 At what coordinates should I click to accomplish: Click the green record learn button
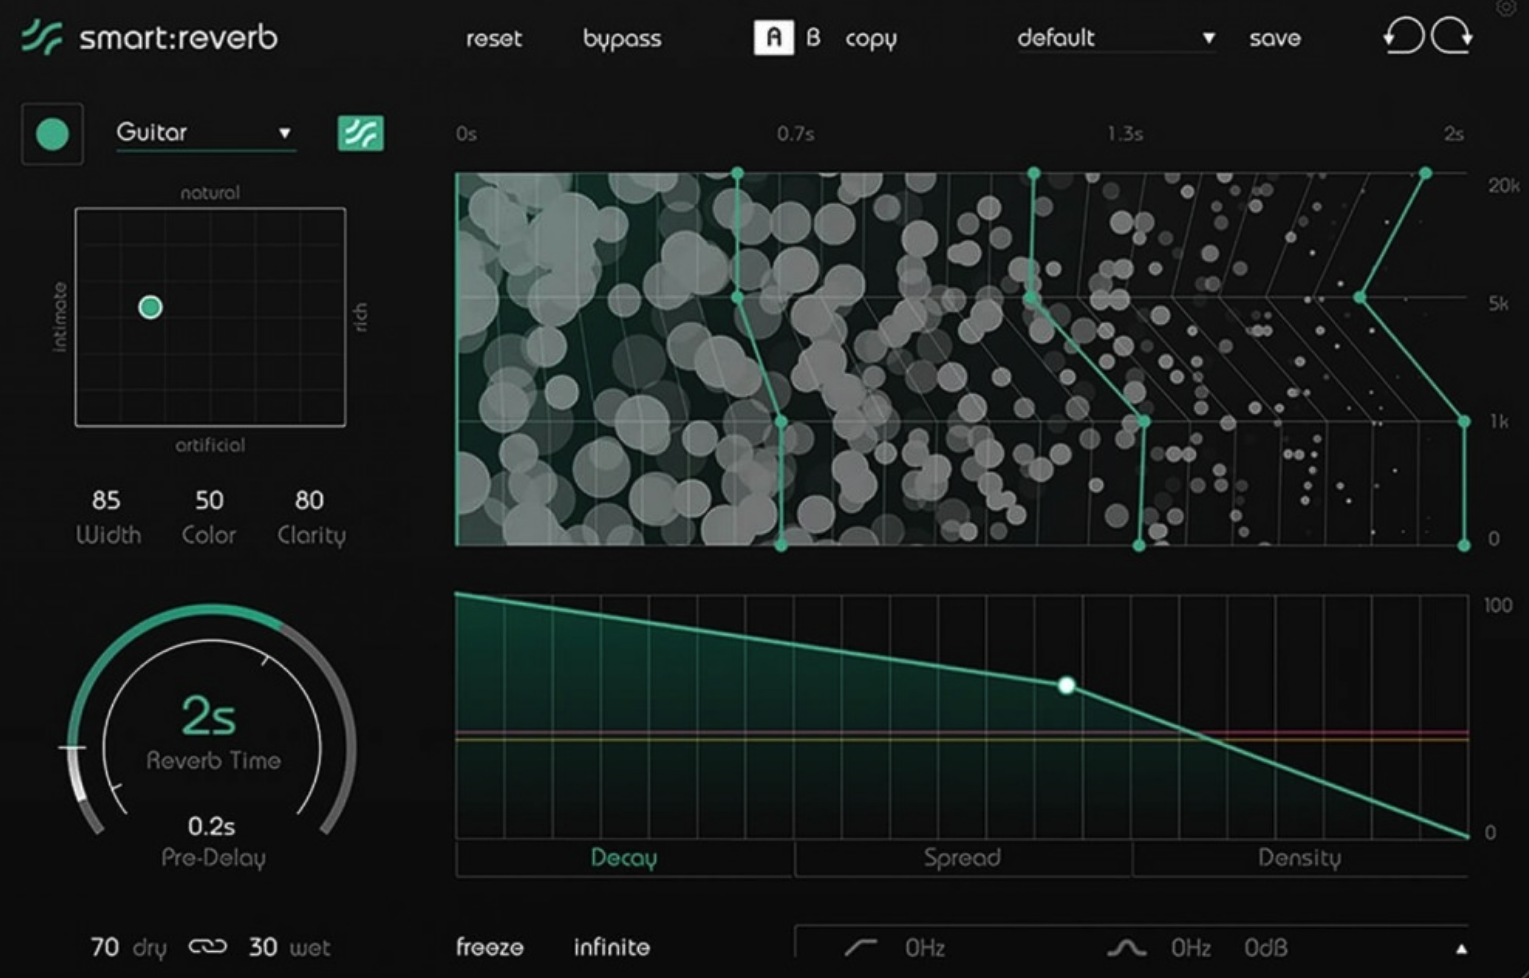pos(52,134)
